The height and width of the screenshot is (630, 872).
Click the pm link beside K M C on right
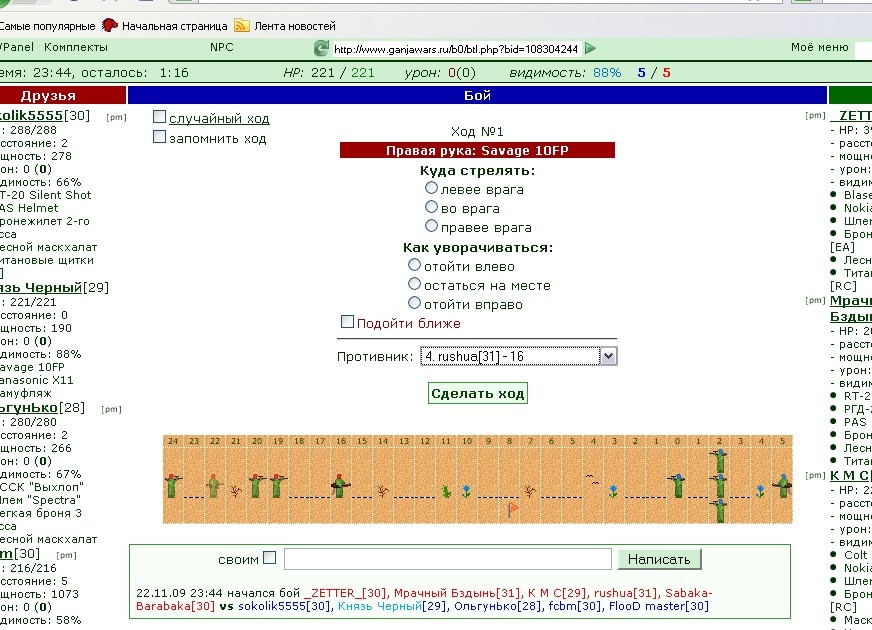[x=815, y=475]
